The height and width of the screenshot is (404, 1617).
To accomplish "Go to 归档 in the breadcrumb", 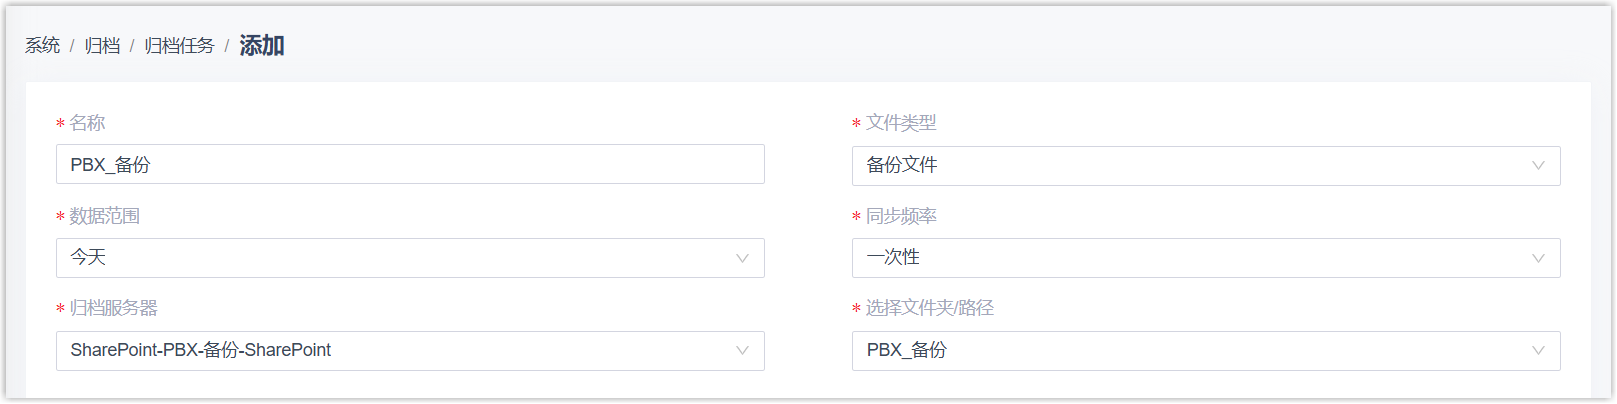I will click(x=102, y=46).
